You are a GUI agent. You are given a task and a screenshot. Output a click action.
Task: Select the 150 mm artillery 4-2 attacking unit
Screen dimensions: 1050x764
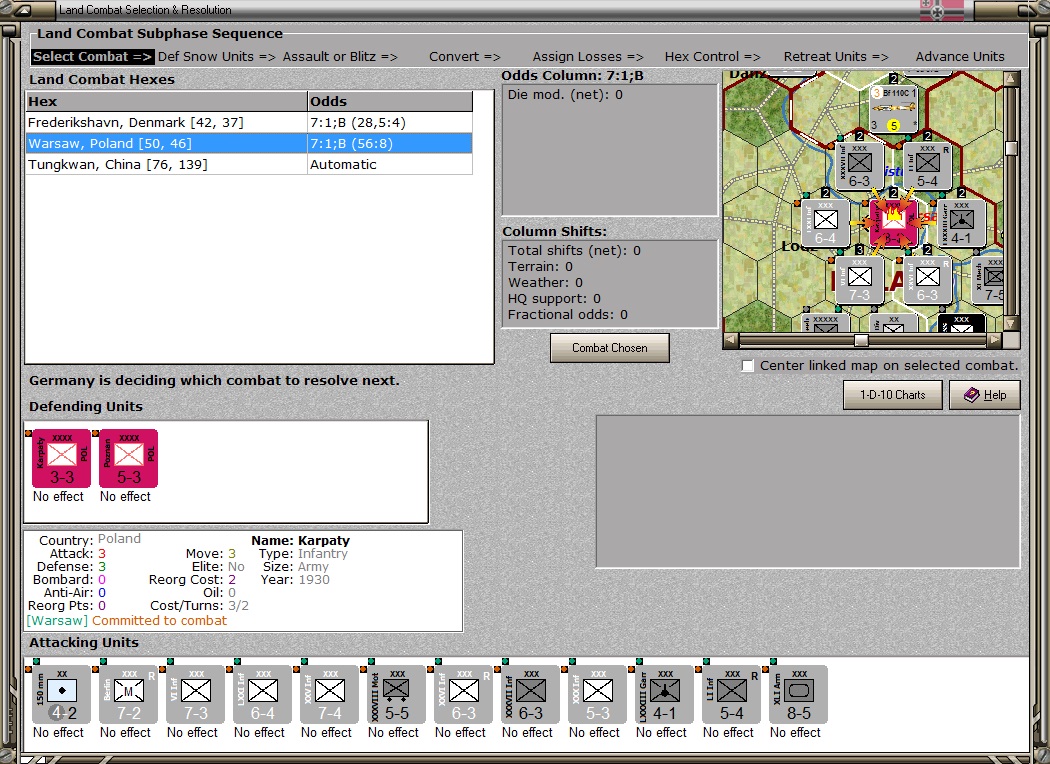tap(62, 694)
